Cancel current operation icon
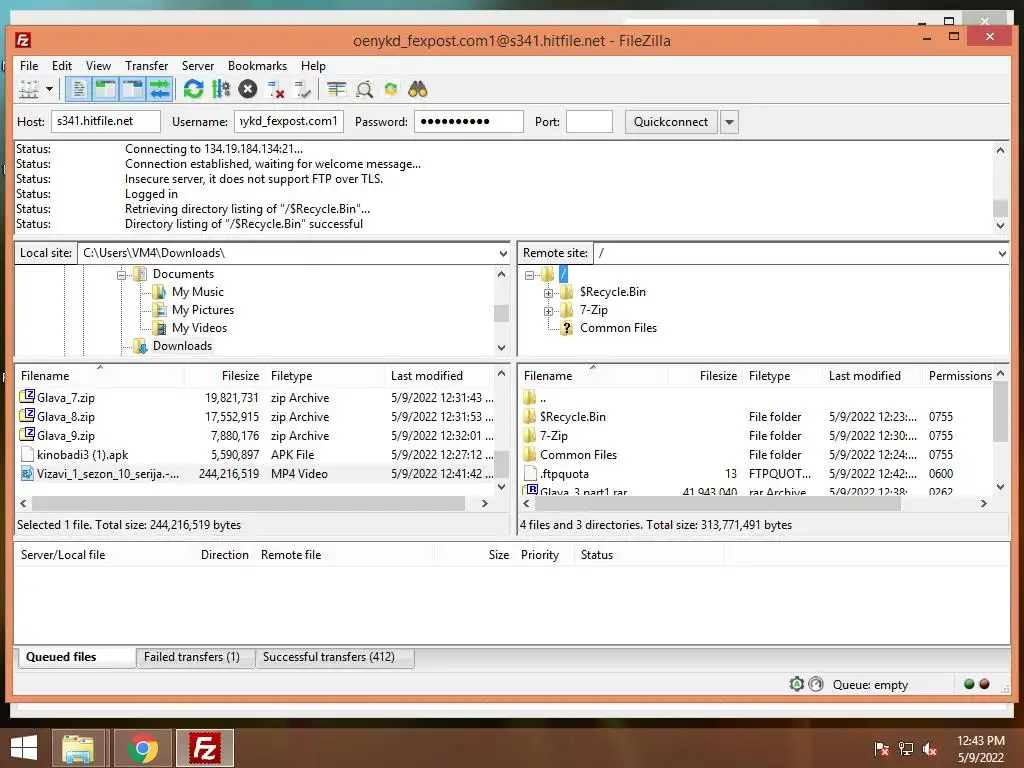Screen dimensions: 1024x768 tap(248, 89)
